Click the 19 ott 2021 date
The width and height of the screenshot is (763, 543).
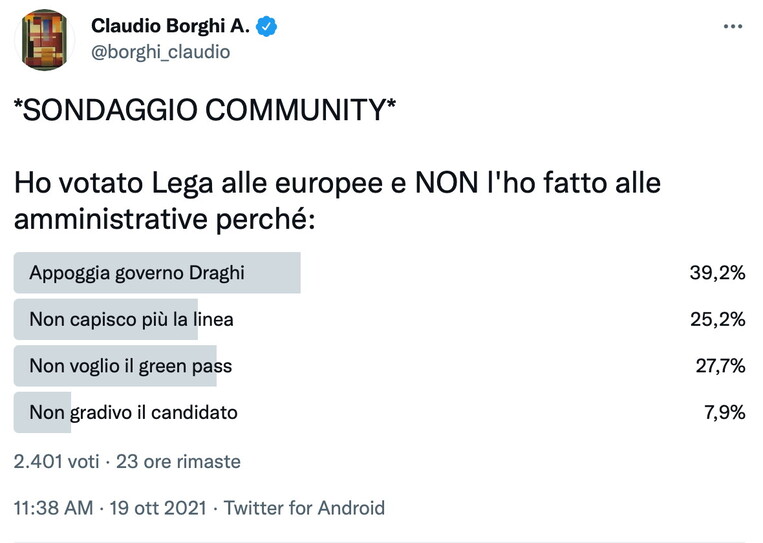[154, 508]
